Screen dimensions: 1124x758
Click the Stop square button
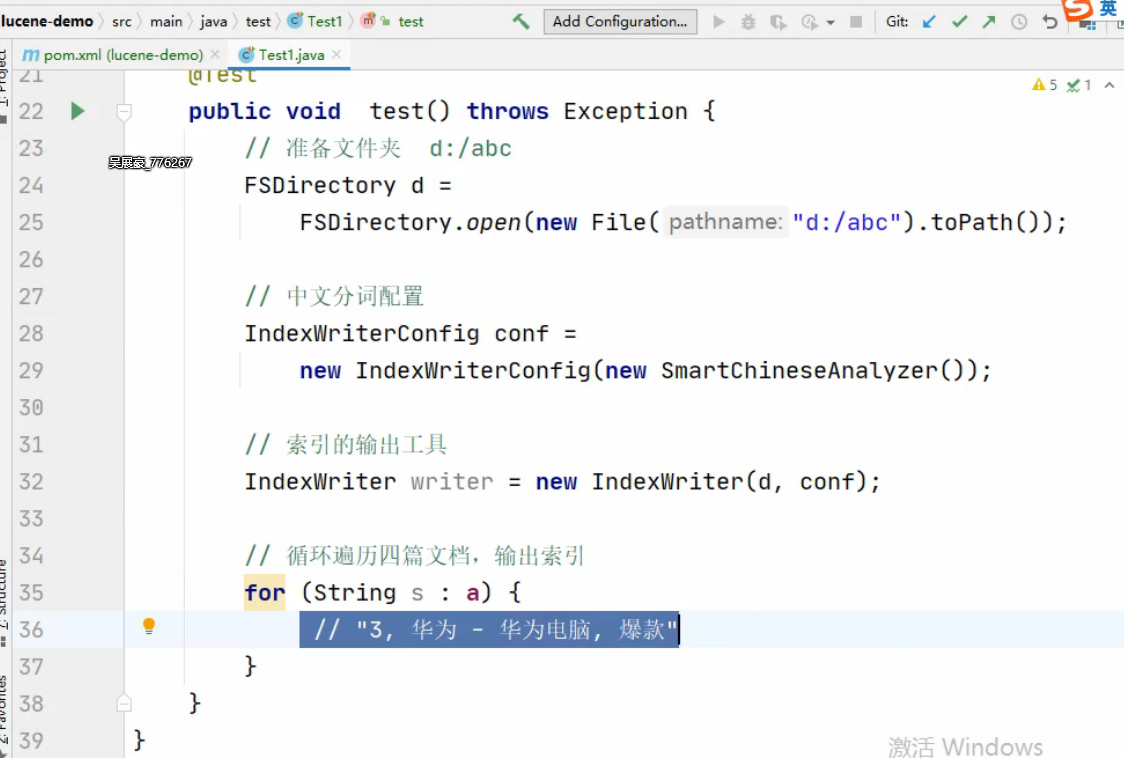(x=856, y=22)
